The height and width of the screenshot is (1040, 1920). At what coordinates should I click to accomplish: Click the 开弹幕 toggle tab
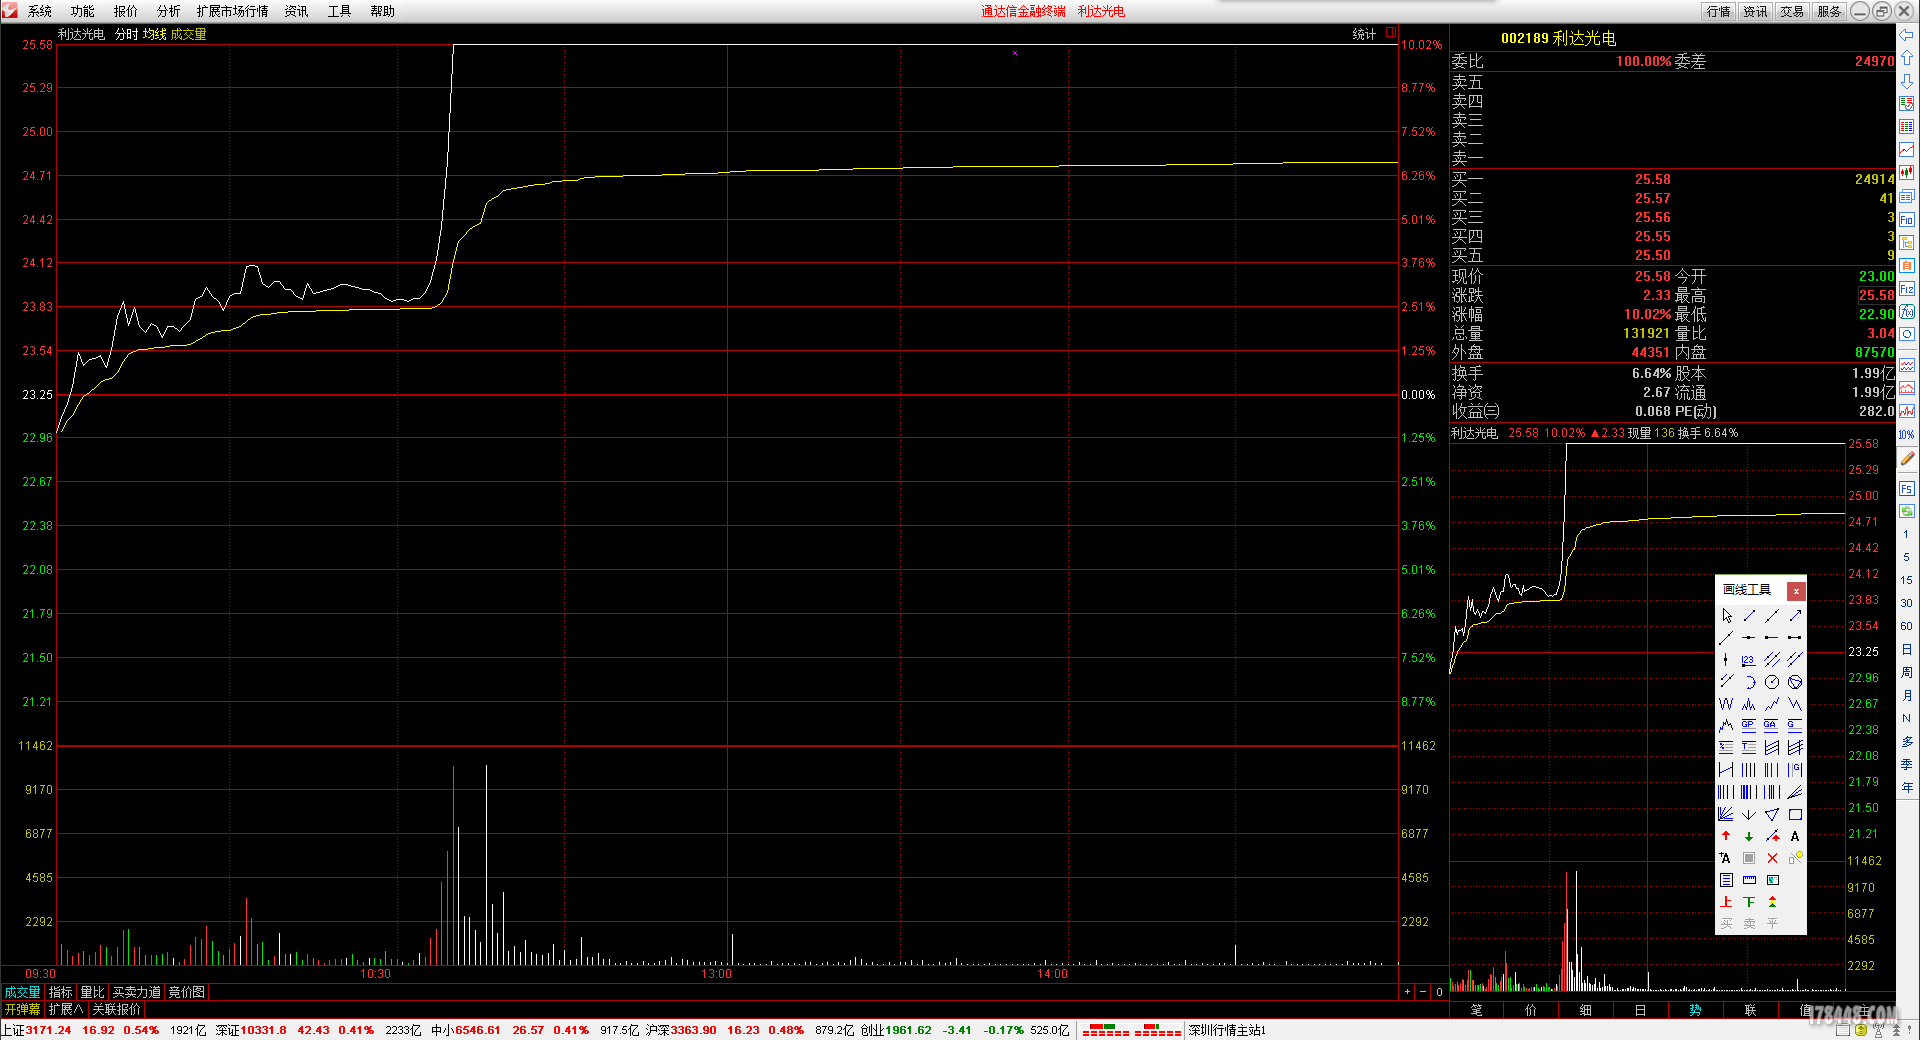point(22,1009)
